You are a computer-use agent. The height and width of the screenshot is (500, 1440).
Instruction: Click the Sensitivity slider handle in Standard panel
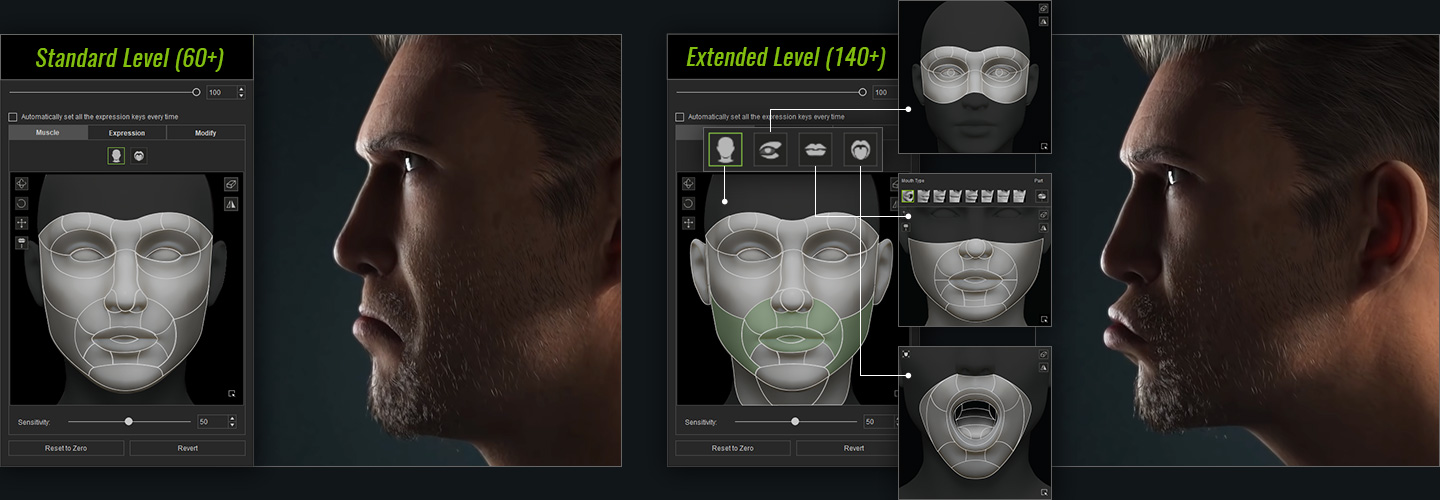coord(129,422)
